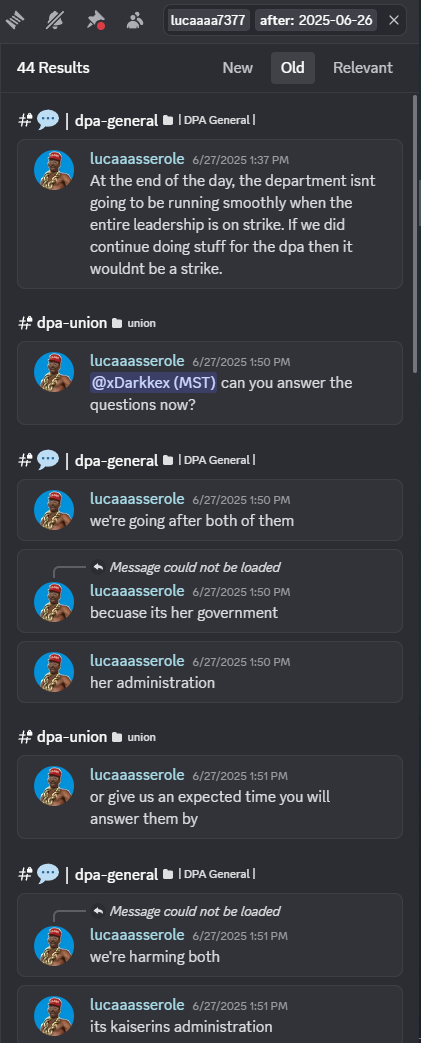Clear the search with X icon
Viewport: 421px width, 1043px height.
pos(394,21)
